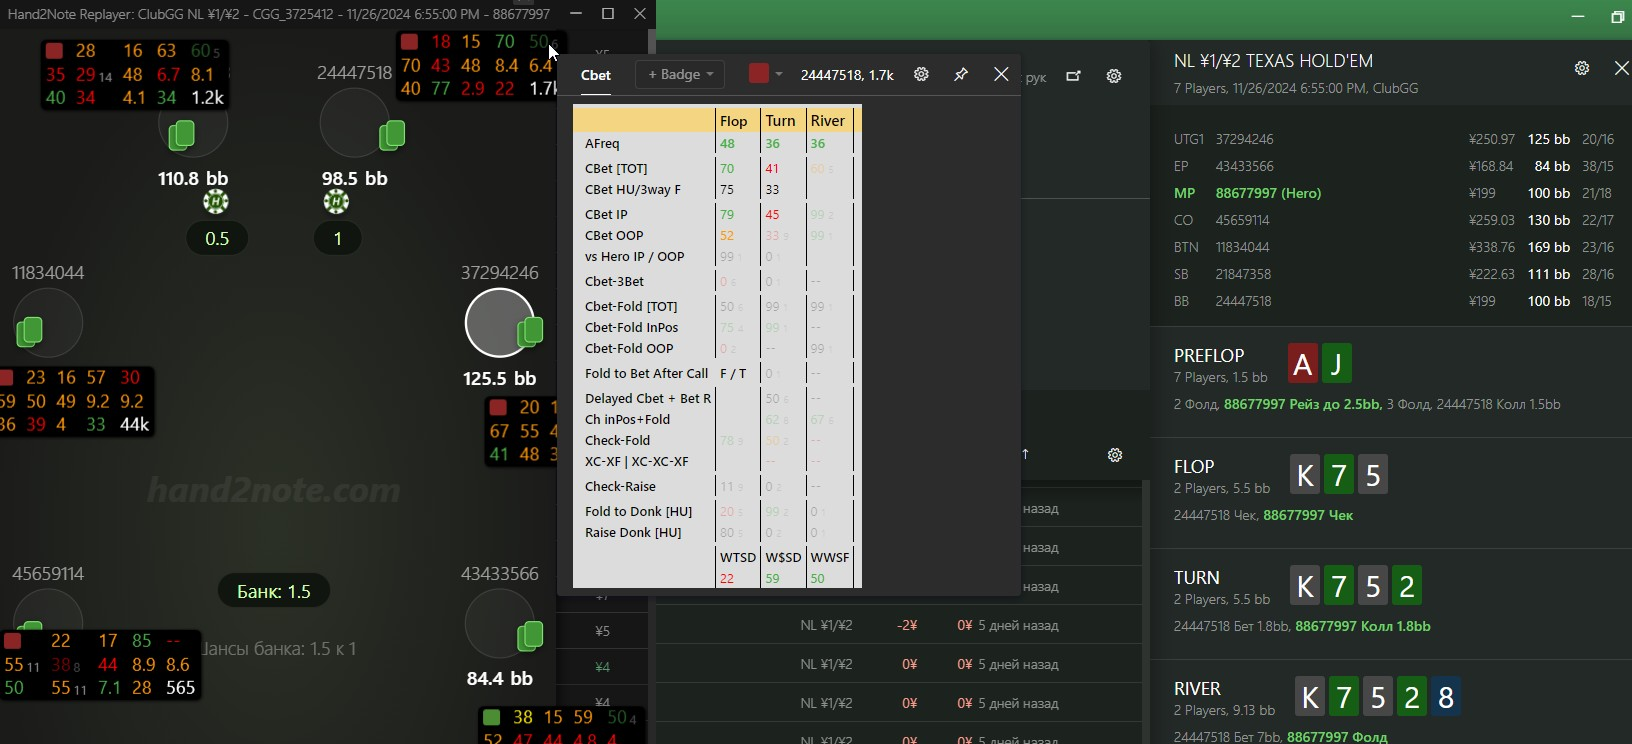Click the blind chip icon under 110.8 bb

point(216,202)
